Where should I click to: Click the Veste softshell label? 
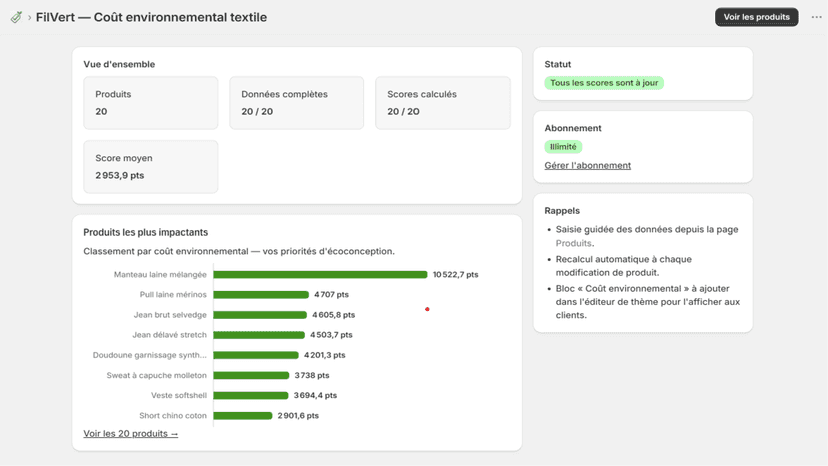[x=178, y=395]
